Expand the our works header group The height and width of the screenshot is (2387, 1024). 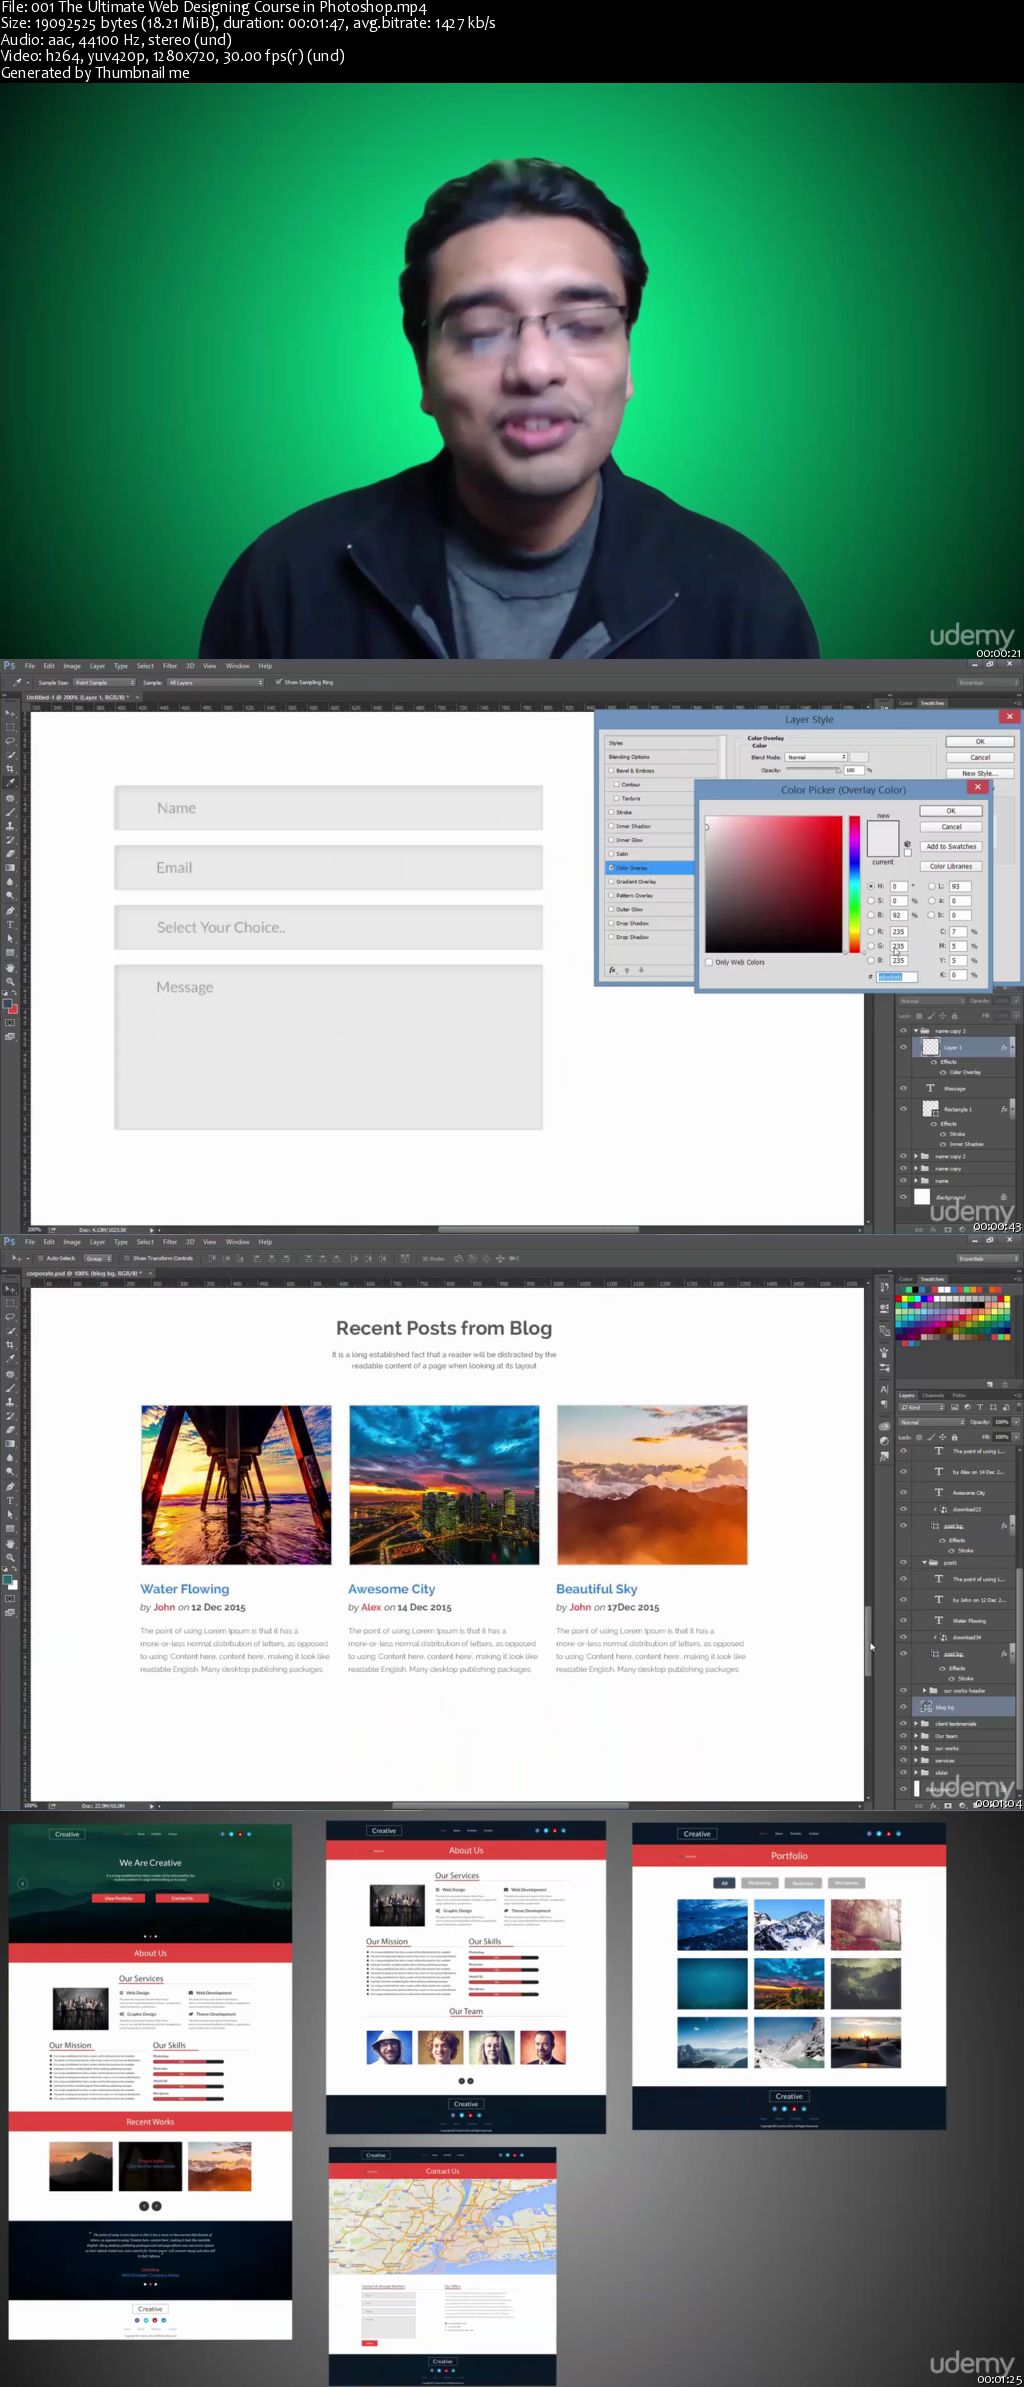click(x=924, y=1690)
